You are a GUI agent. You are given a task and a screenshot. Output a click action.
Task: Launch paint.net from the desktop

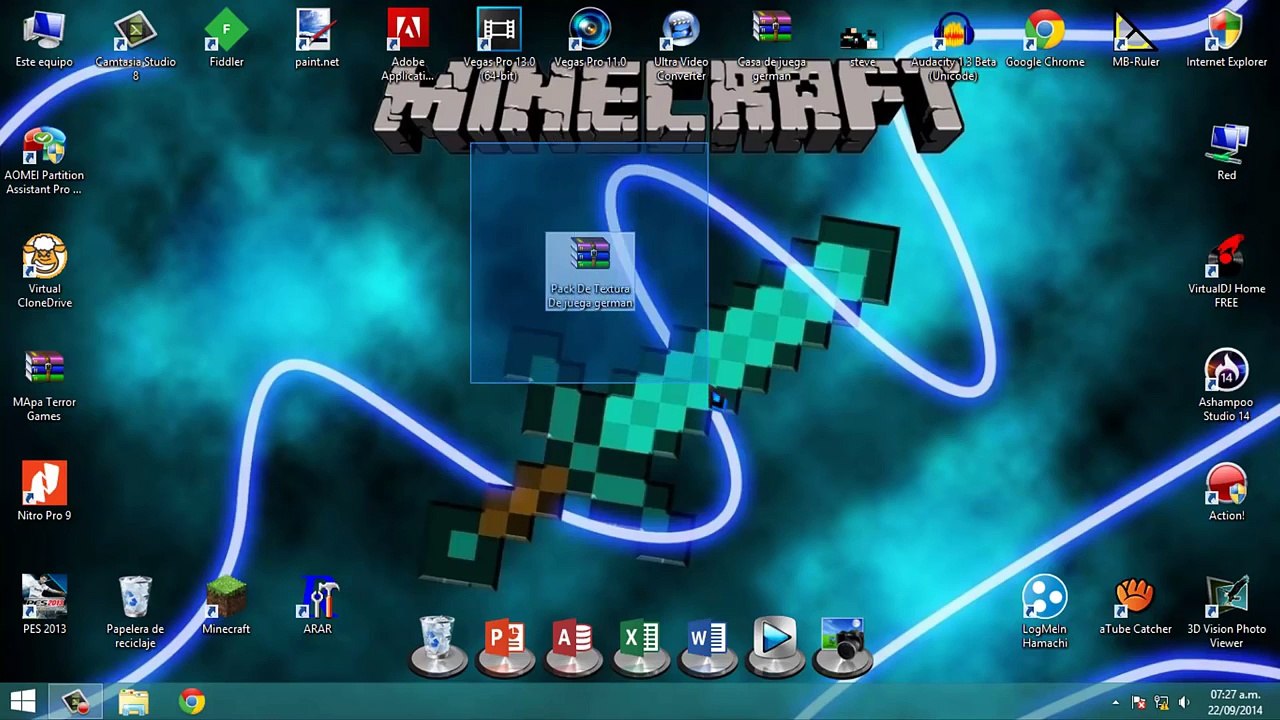pos(317,40)
